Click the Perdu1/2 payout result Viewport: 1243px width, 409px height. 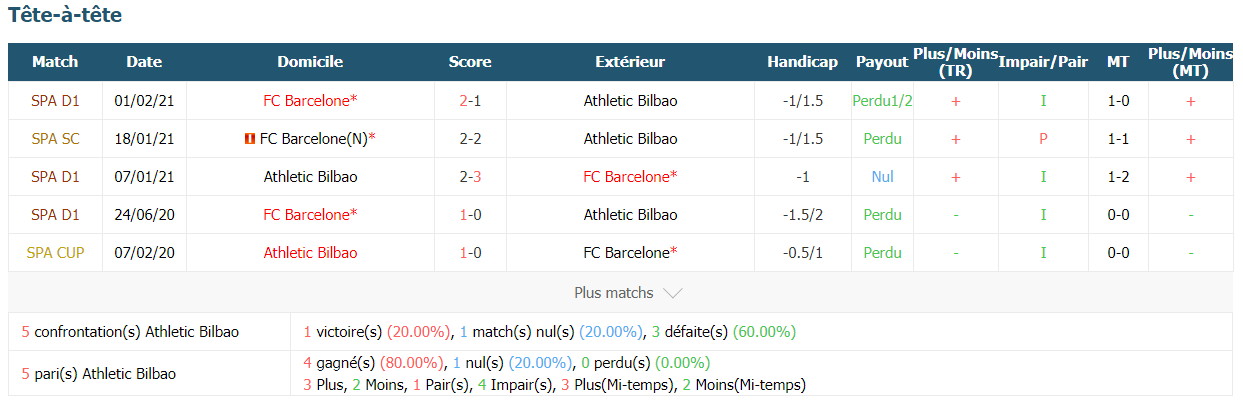pyautogui.click(x=882, y=101)
